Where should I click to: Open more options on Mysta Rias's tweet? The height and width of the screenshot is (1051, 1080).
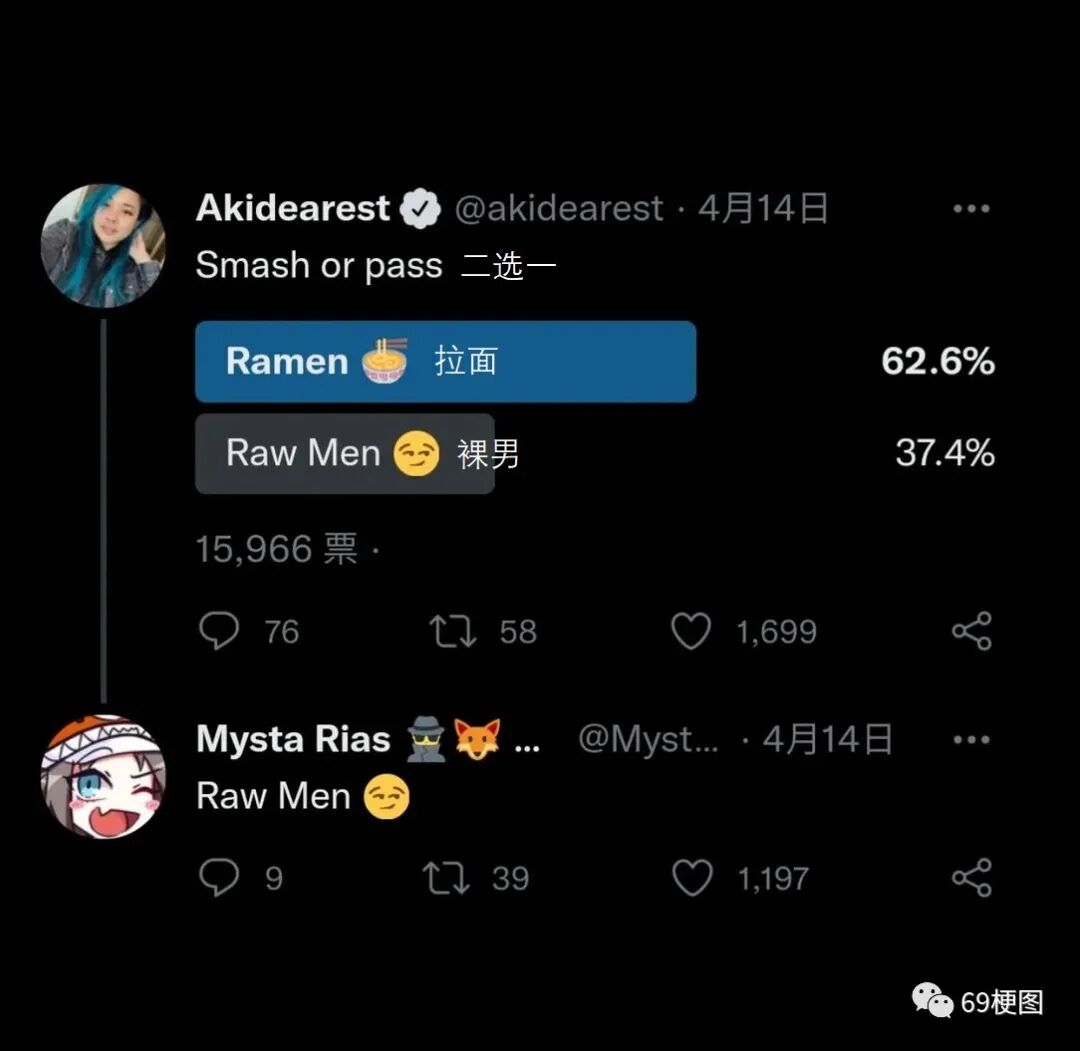coord(971,740)
